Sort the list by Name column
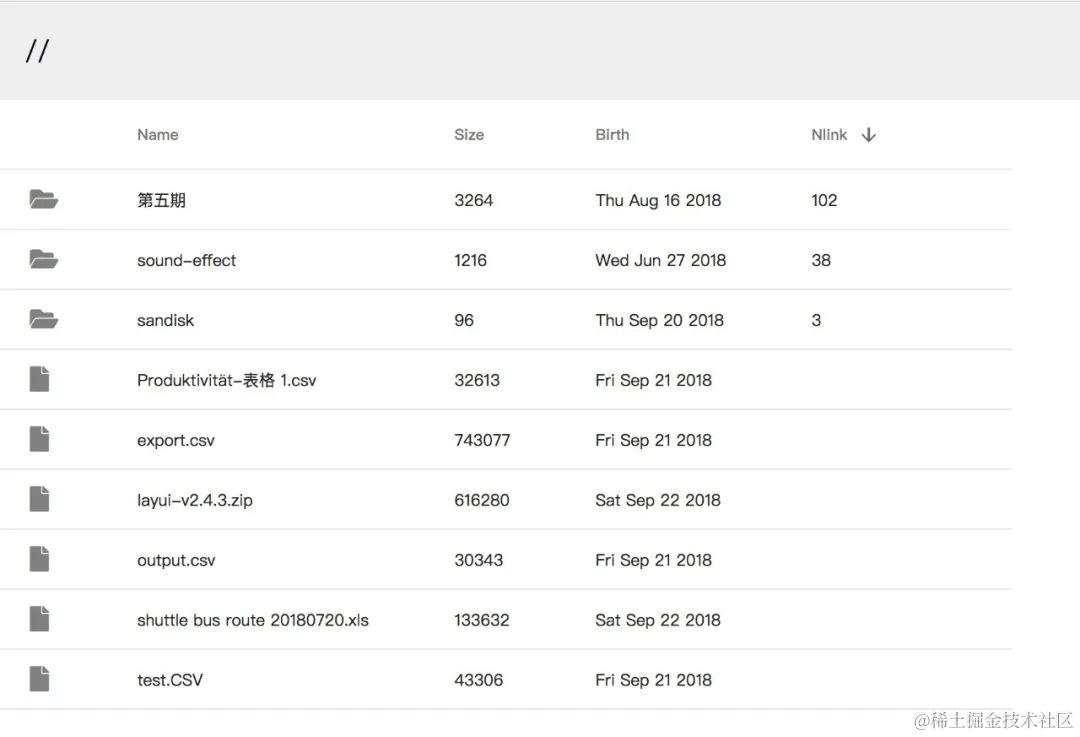Screen dimensions: 1080x737 click(158, 135)
